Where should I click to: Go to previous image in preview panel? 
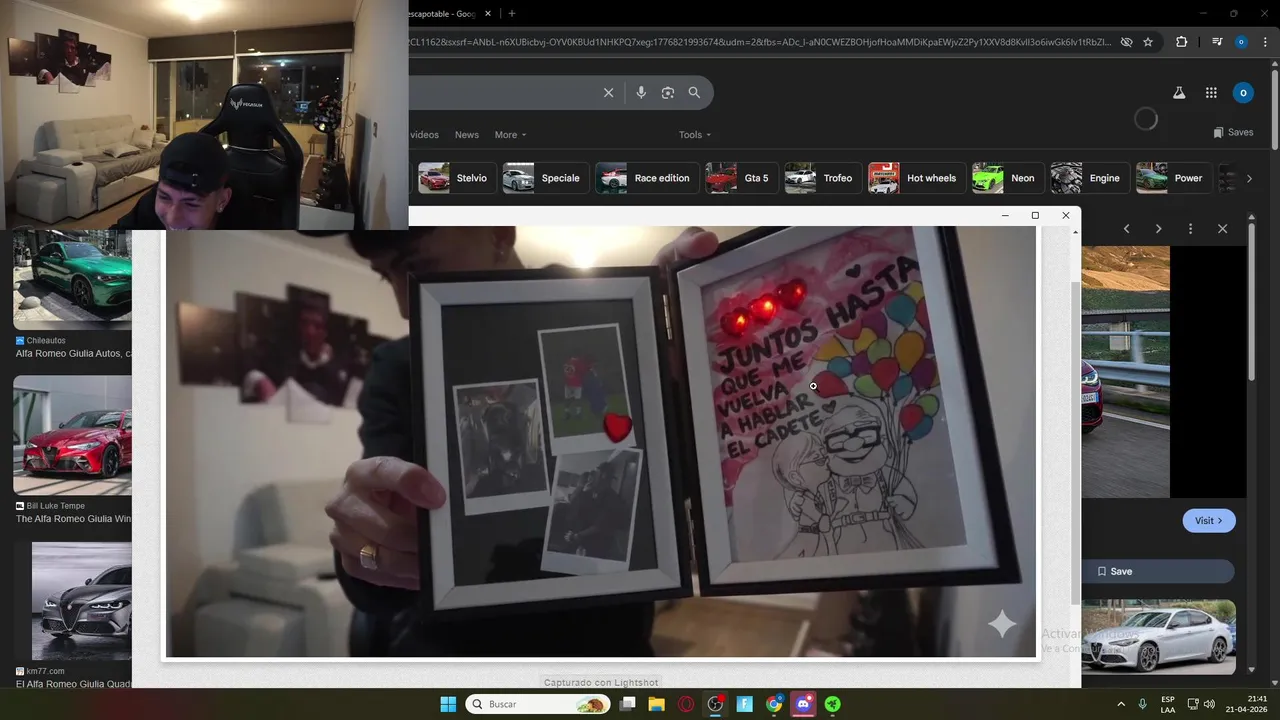point(1127,229)
